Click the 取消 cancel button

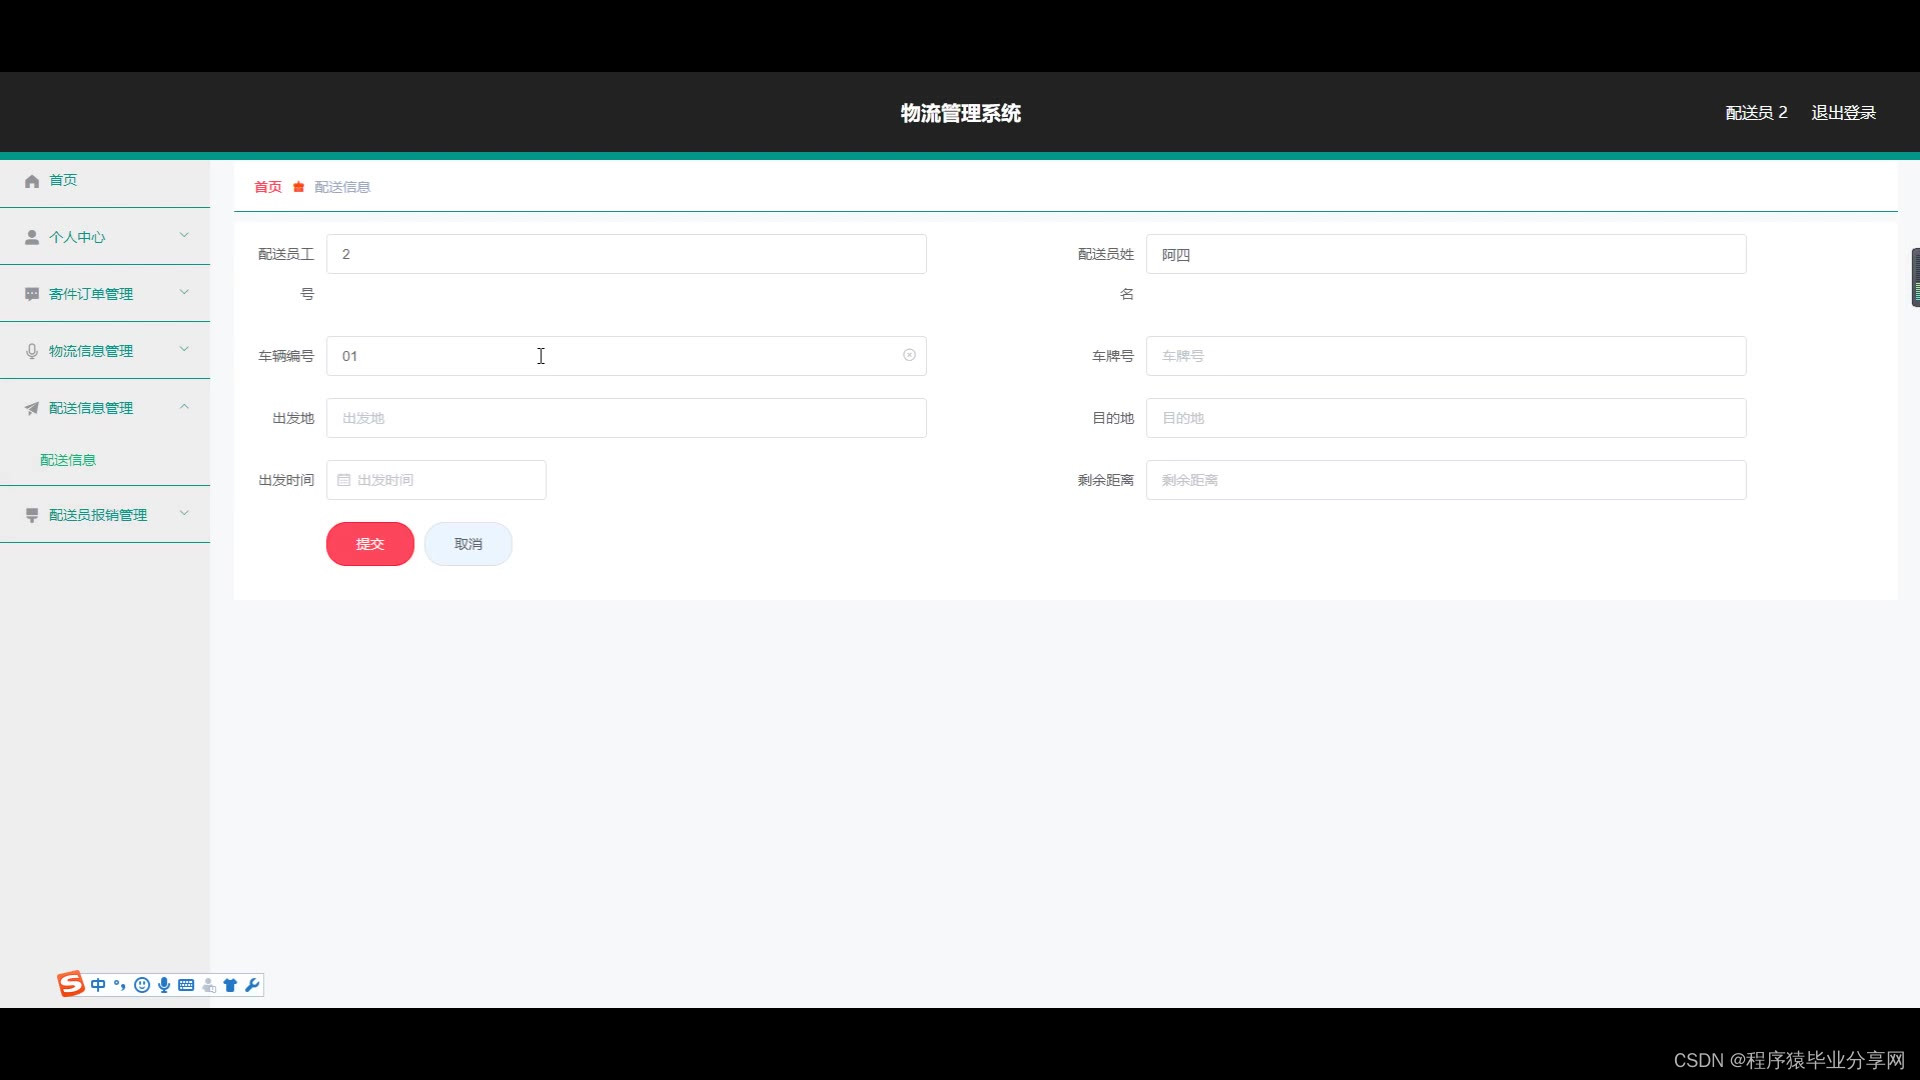click(468, 544)
